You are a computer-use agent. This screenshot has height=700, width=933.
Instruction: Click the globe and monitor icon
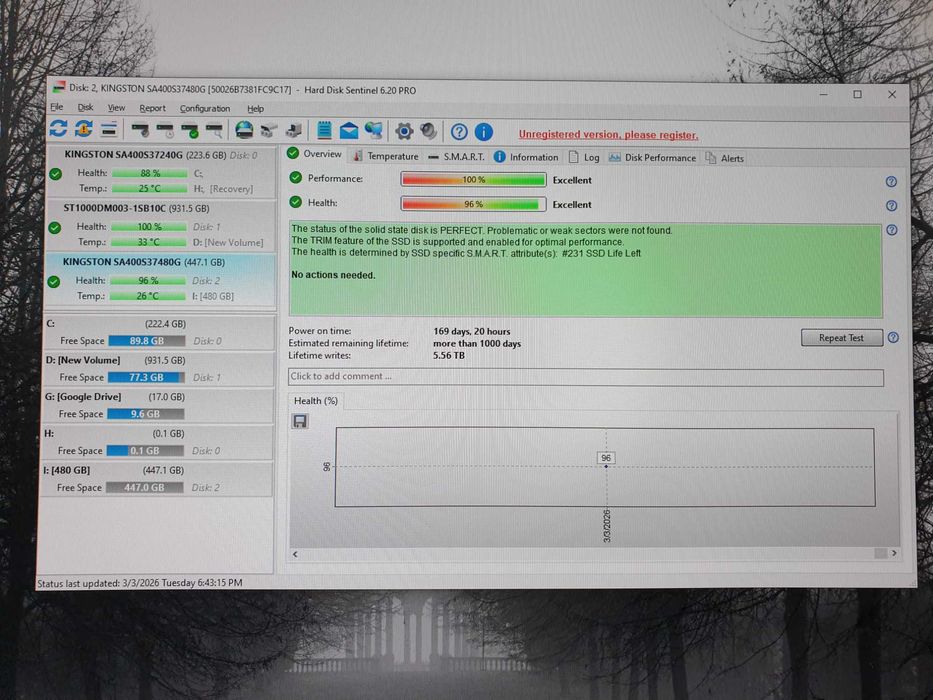tap(374, 130)
